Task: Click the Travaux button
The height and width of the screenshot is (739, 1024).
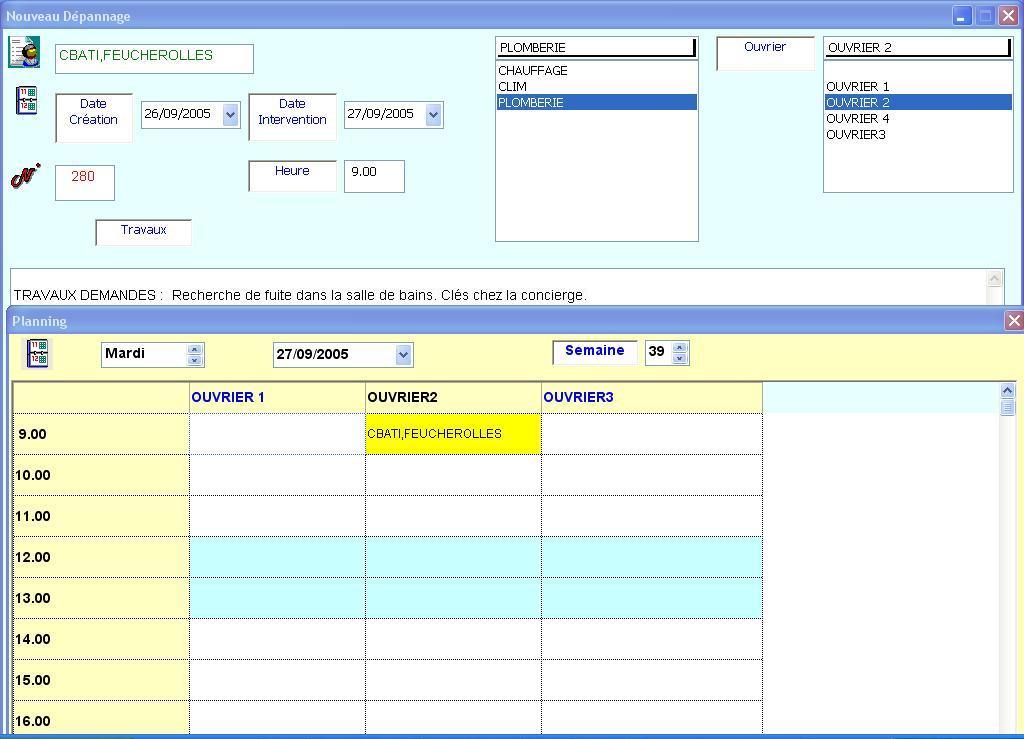Action: pyautogui.click(x=143, y=231)
